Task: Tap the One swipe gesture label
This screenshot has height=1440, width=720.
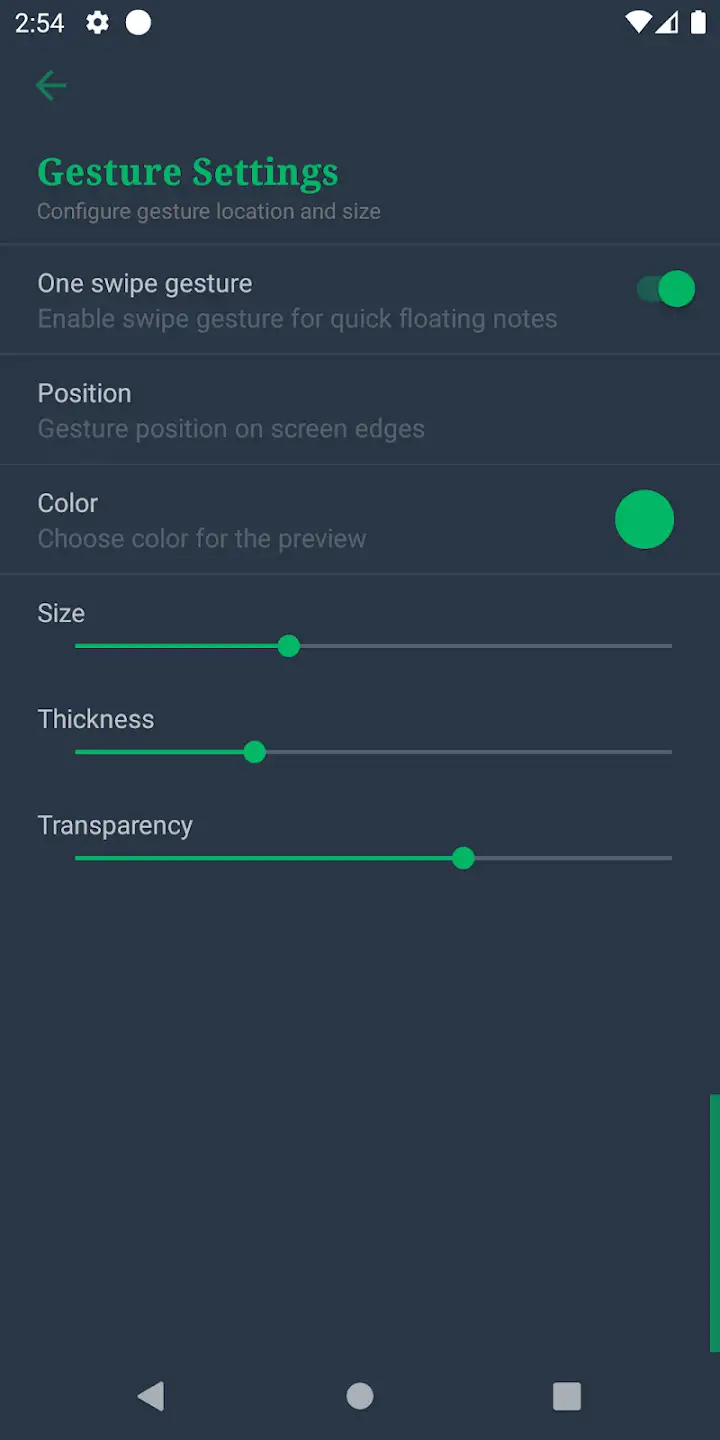Action: pyautogui.click(x=145, y=283)
